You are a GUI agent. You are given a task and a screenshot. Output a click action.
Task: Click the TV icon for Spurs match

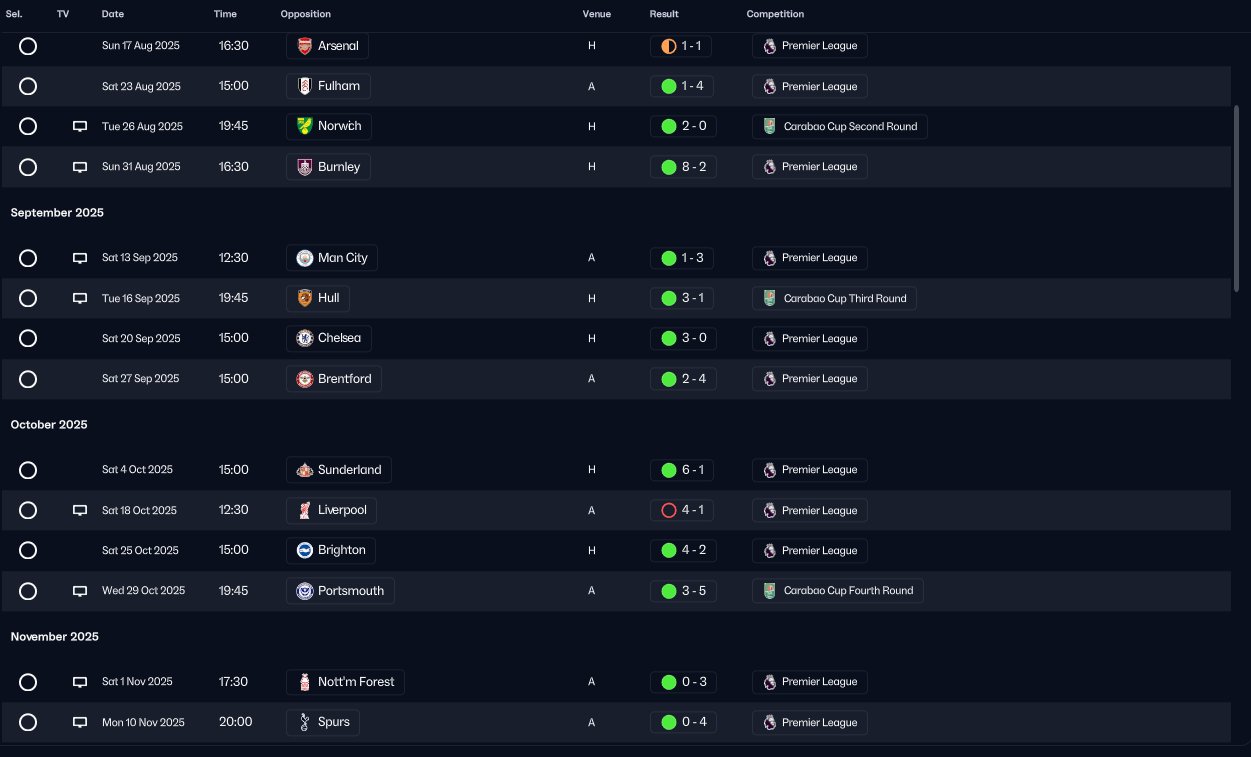tap(80, 722)
